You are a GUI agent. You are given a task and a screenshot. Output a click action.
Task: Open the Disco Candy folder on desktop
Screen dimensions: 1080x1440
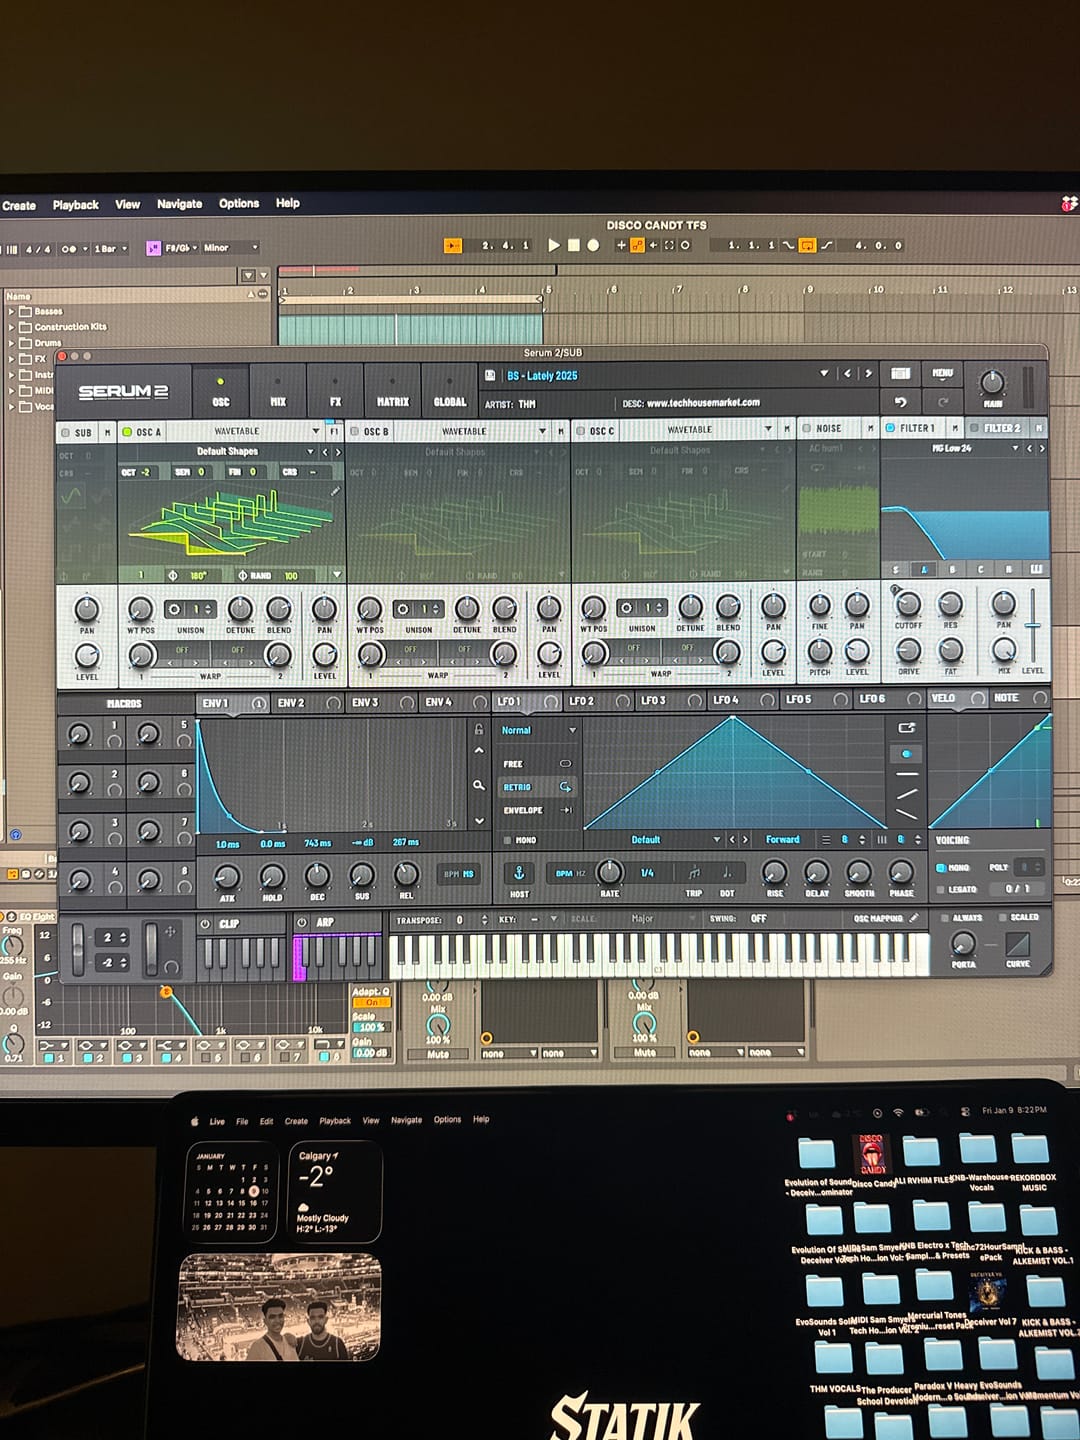pyautogui.click(x=873, y=1154)
